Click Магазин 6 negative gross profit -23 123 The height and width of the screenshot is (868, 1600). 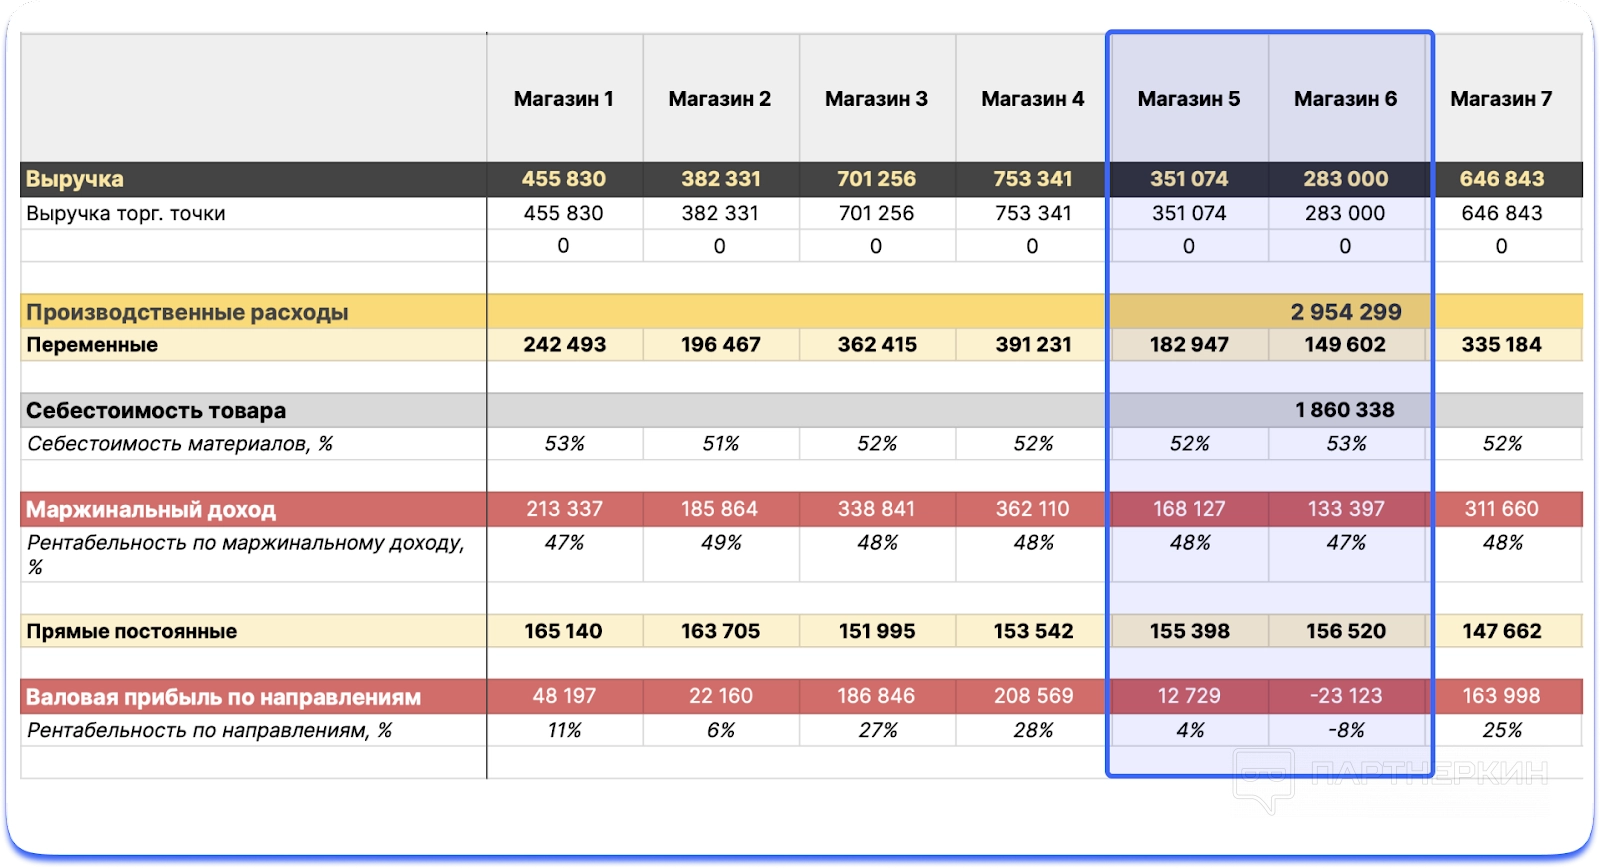point(1345,696)
